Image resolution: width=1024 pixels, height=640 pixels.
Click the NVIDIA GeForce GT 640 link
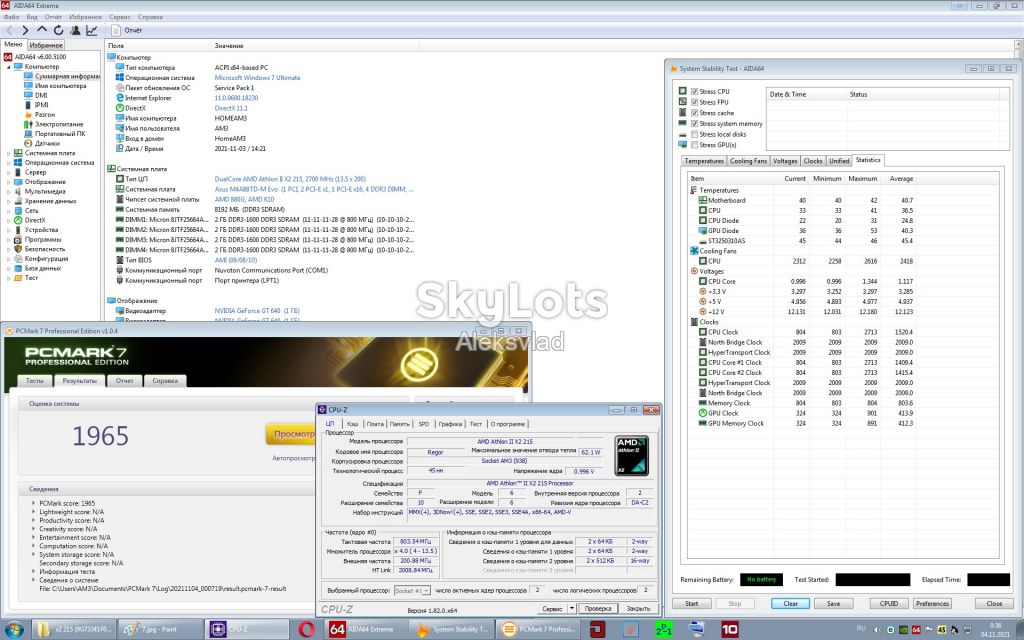257,311
